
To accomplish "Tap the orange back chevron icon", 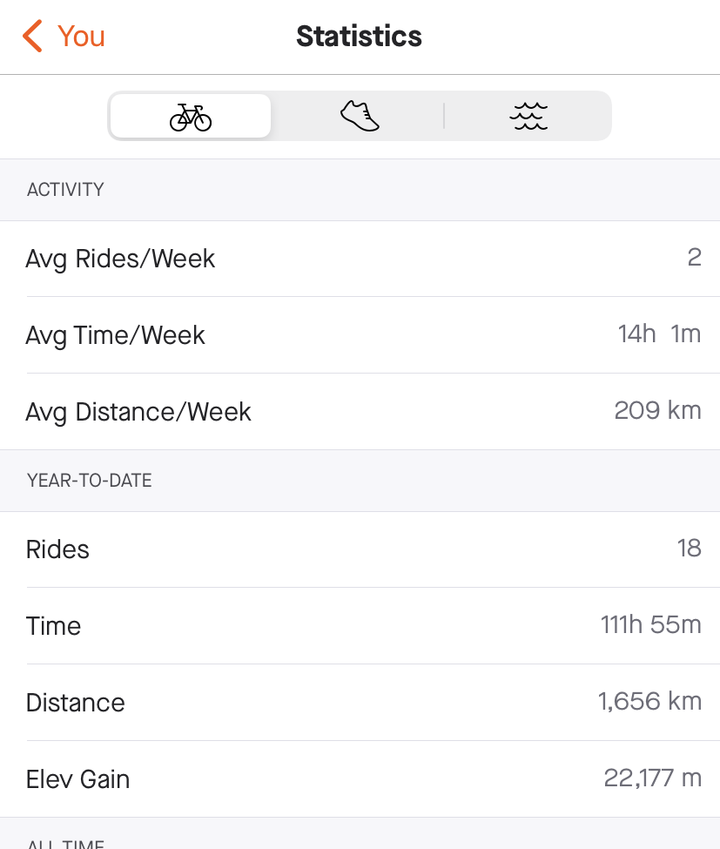I will [32, 36].
